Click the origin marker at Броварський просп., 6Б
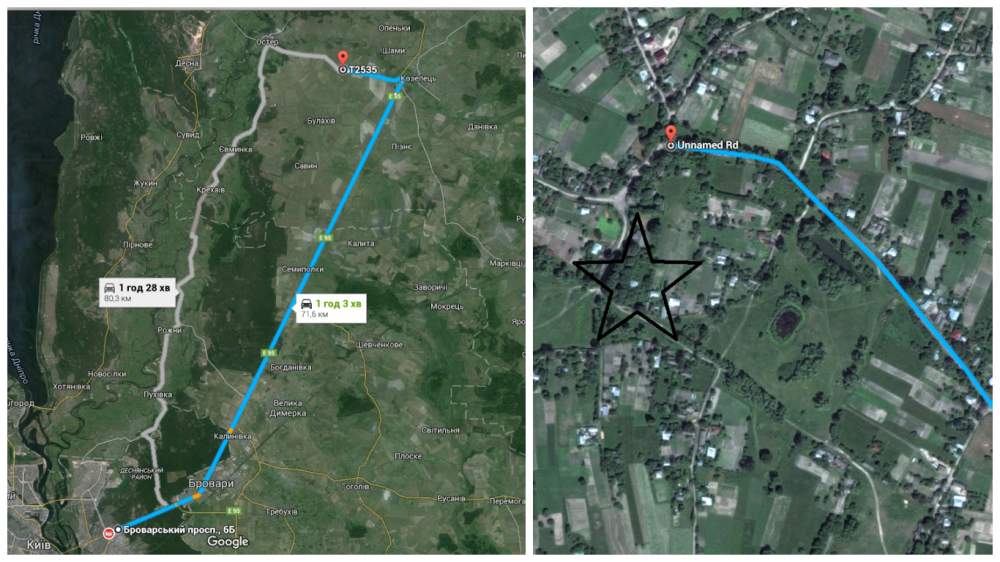Viewport: 1000px width, 562px height. 118,529
